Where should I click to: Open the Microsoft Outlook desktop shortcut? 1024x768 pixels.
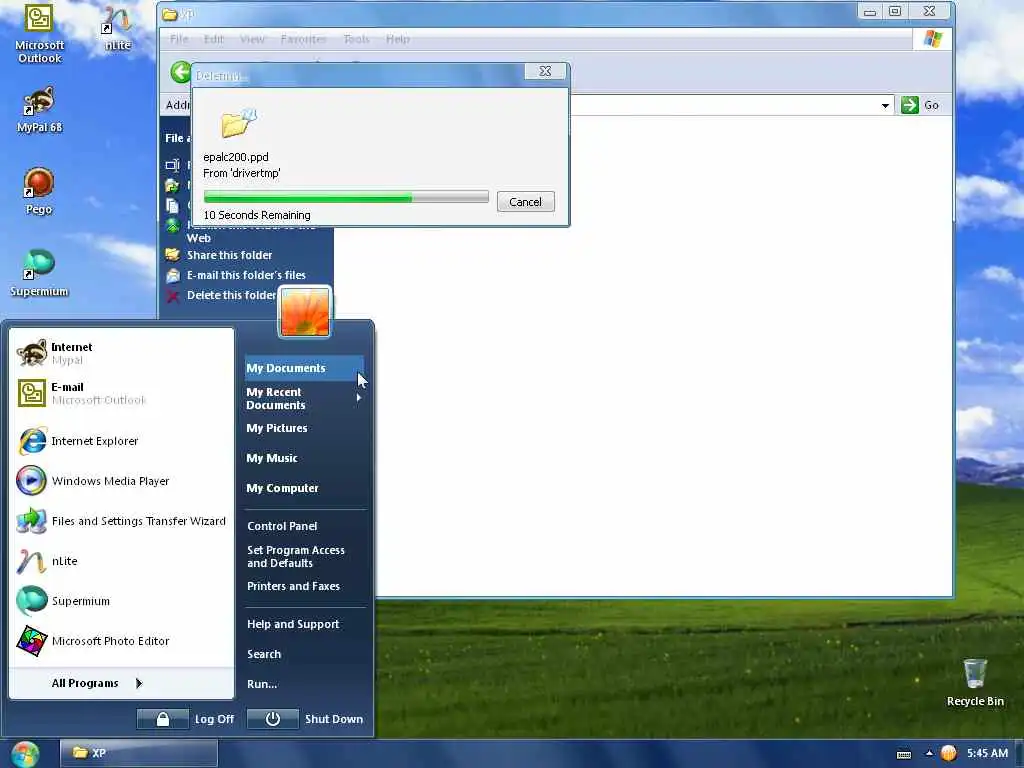(x=39, y=34)
